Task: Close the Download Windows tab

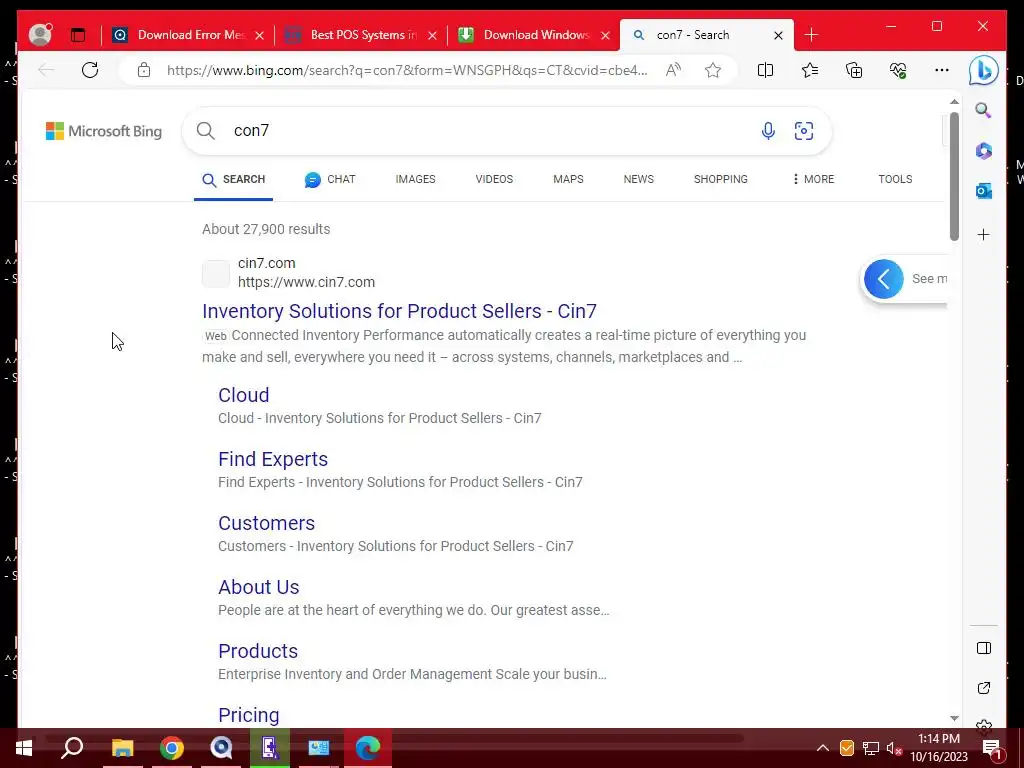Action: click(x=605, y=35)
